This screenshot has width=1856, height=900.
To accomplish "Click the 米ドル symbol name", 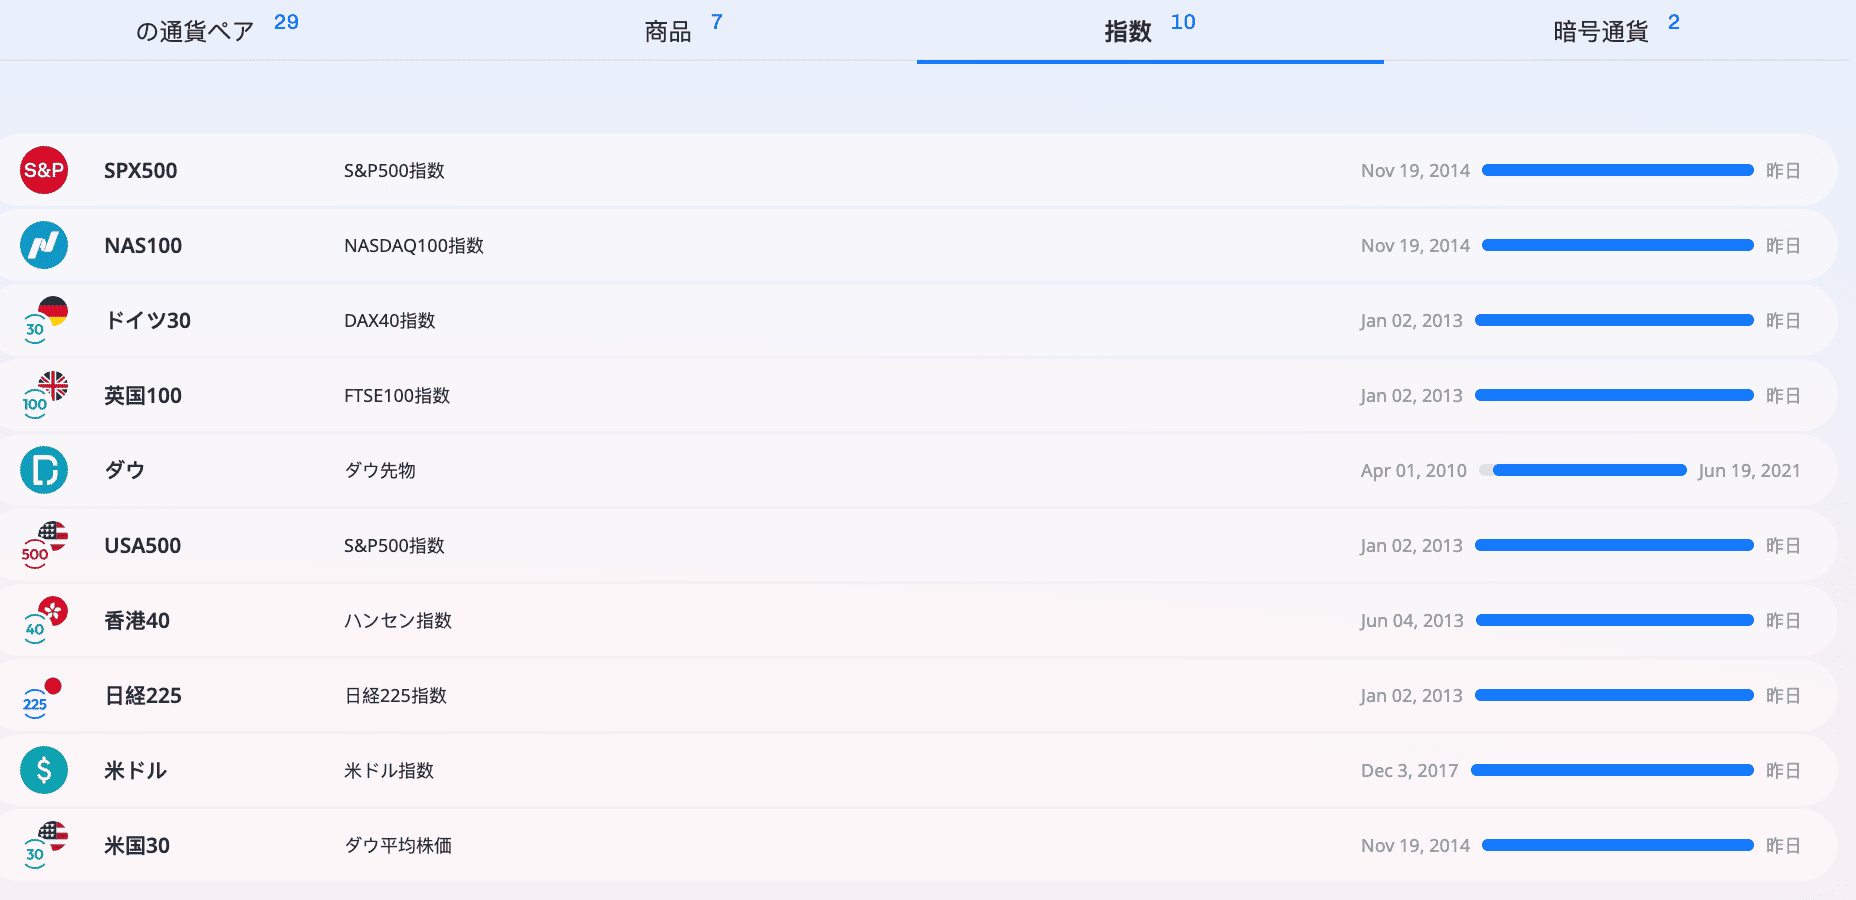I will (135, 771).
